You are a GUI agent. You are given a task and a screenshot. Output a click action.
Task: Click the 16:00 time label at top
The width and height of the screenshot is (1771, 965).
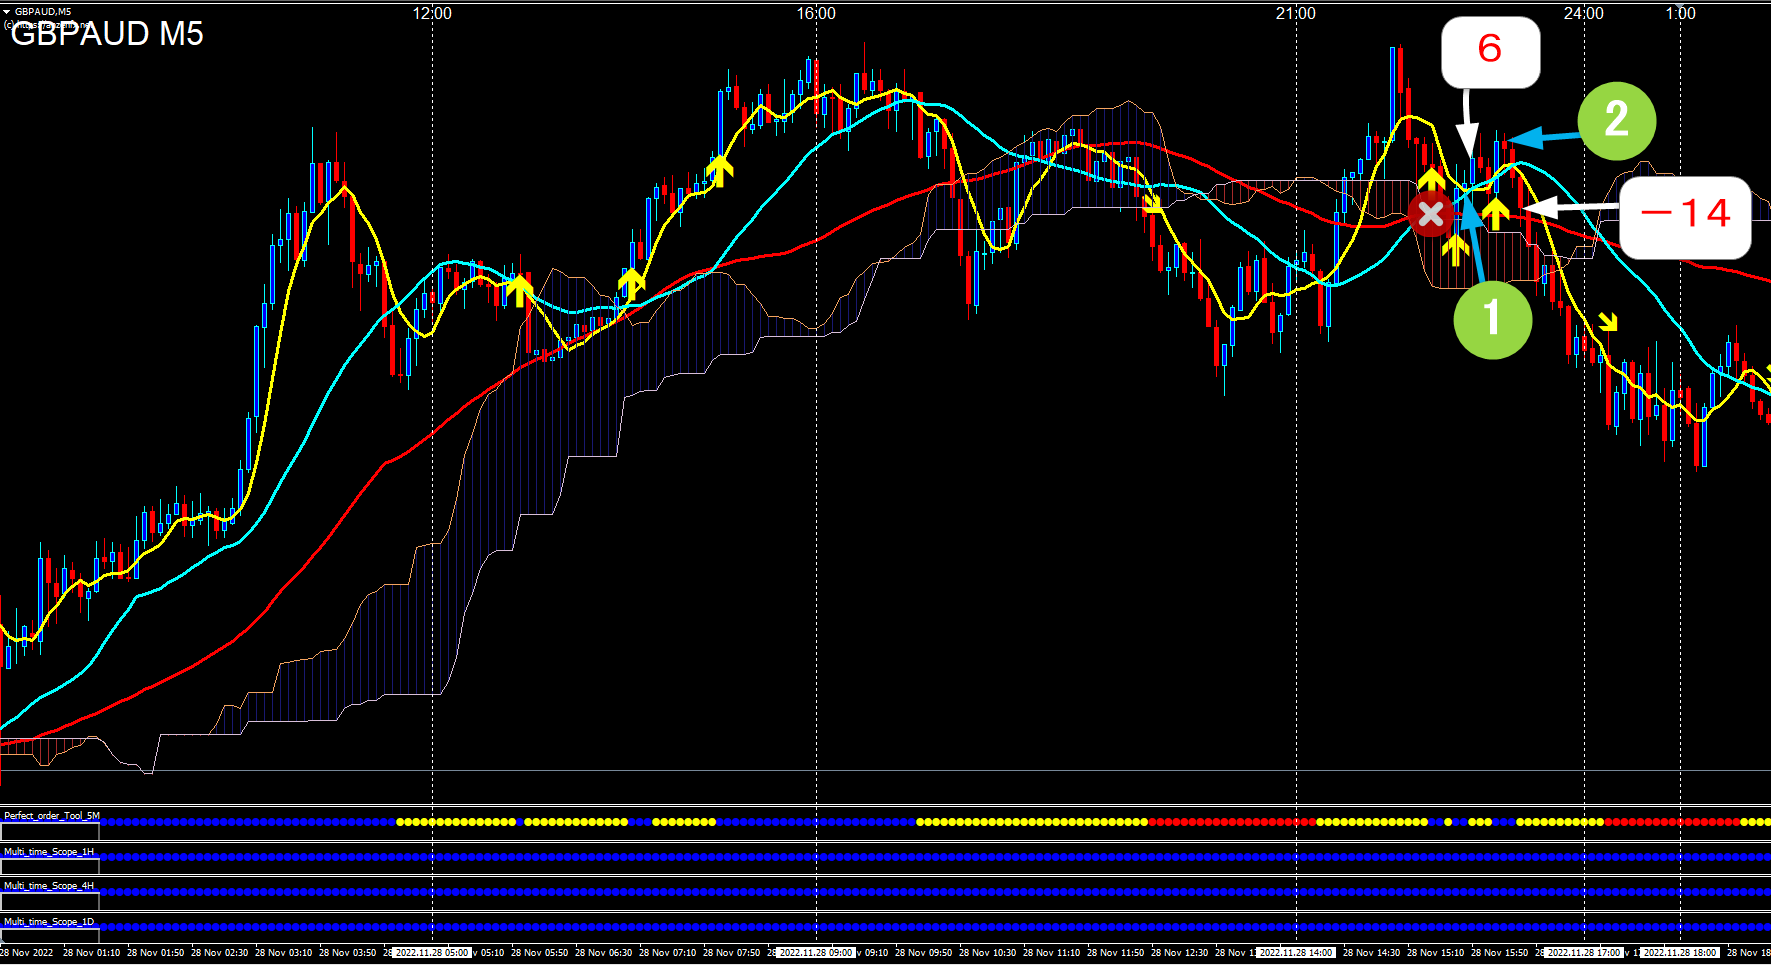[x=816, y=13]
